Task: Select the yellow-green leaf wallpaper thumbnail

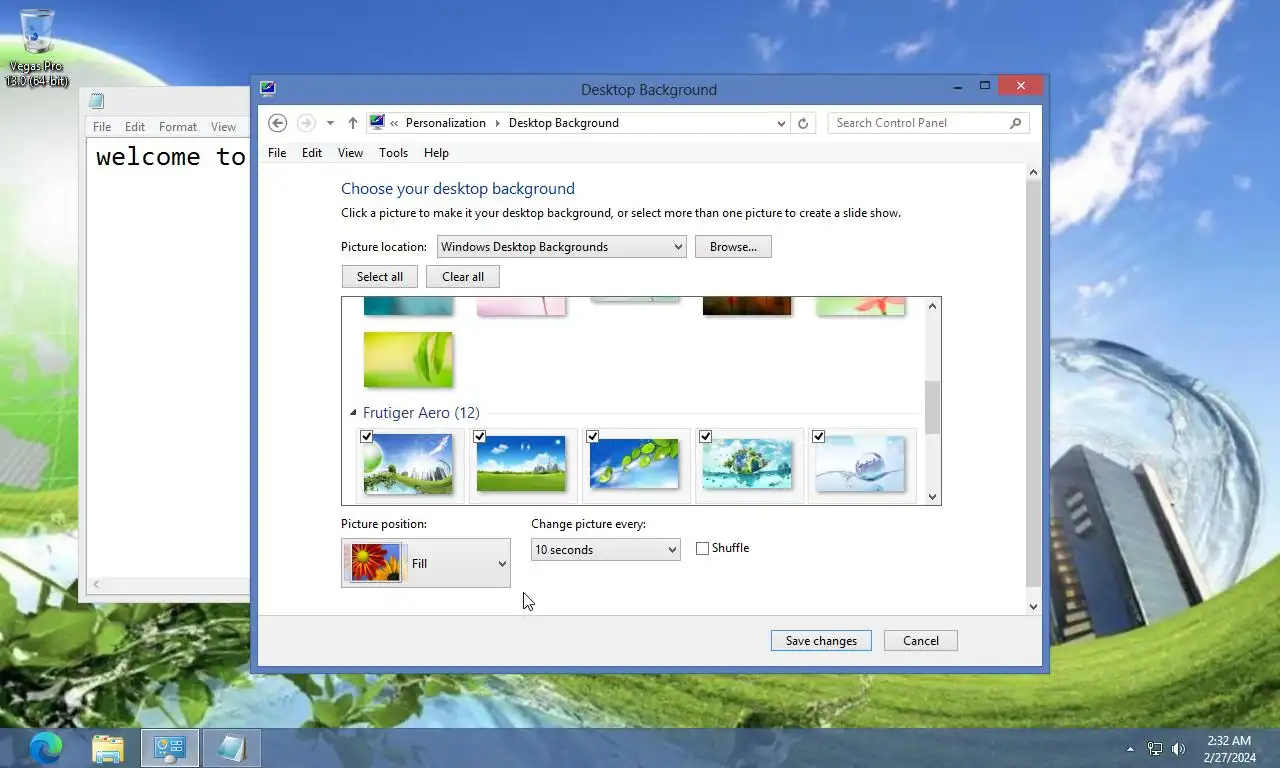Action: (x=408, y=360)
